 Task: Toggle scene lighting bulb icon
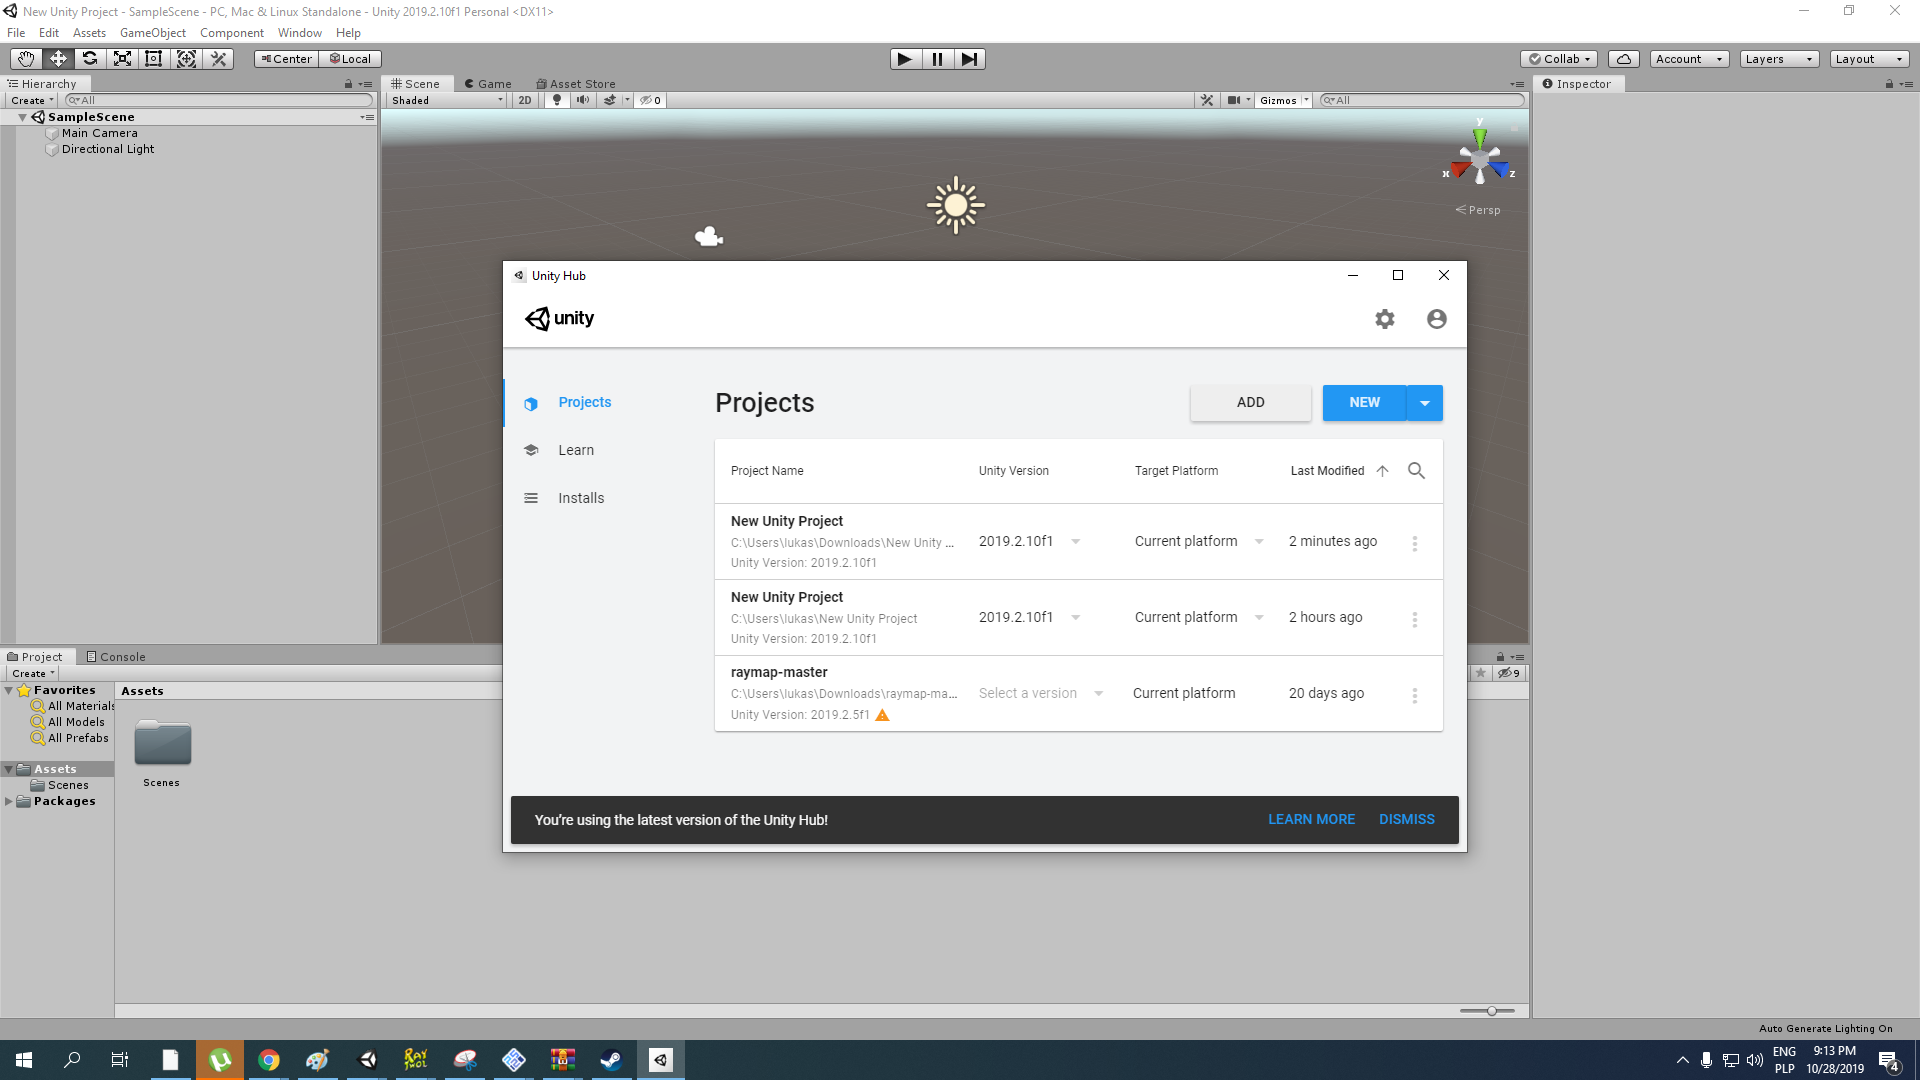[x=557, y=100]
